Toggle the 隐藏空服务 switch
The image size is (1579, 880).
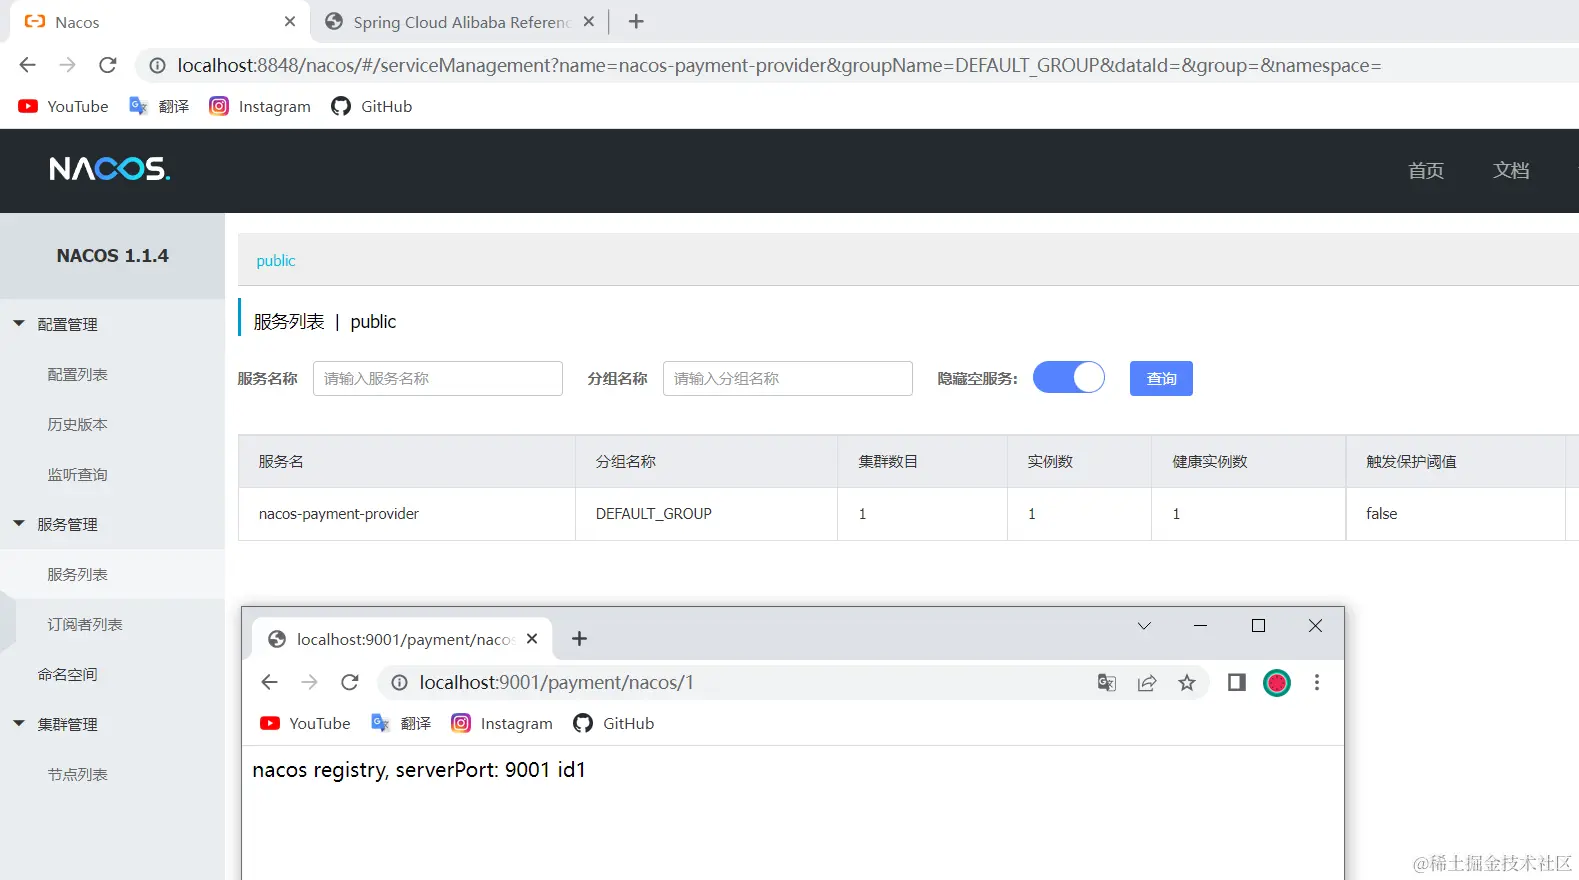coord(1069,377)
